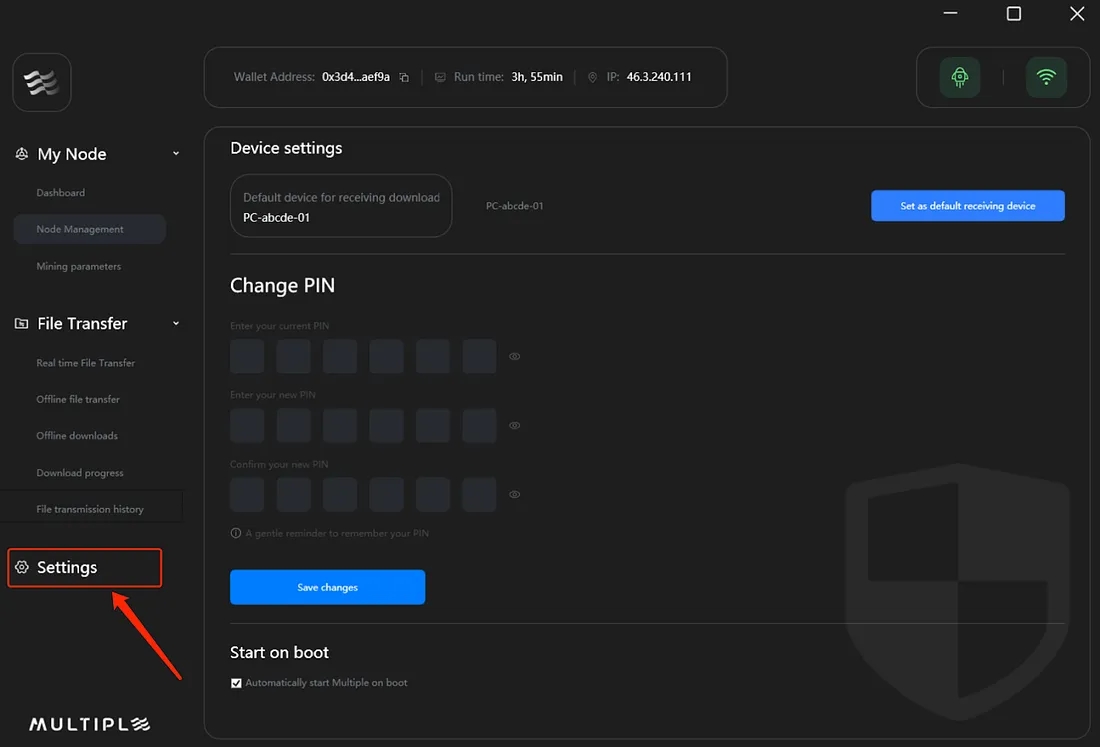Open Default device for receiving download selector

pos(341,207)
